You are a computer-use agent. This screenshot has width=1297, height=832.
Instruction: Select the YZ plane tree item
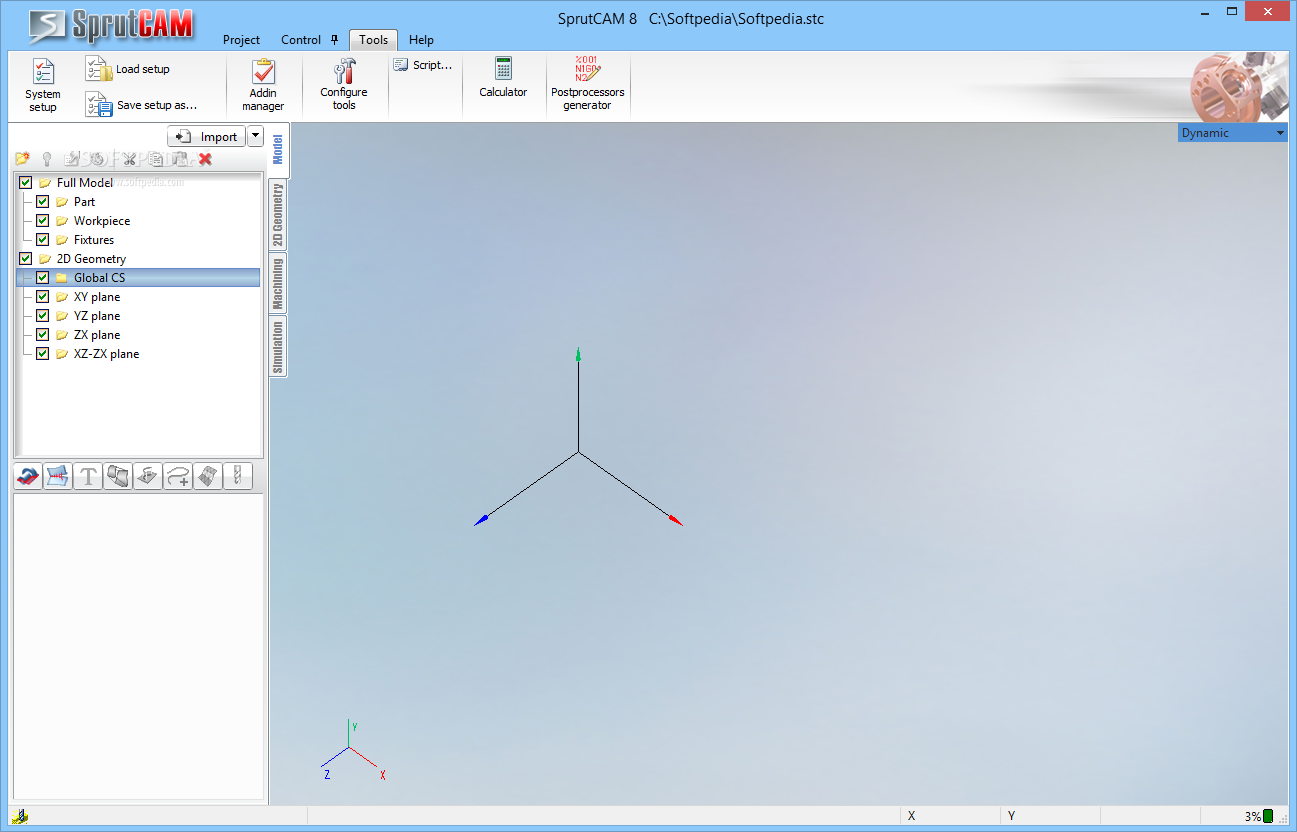point(97,316)
